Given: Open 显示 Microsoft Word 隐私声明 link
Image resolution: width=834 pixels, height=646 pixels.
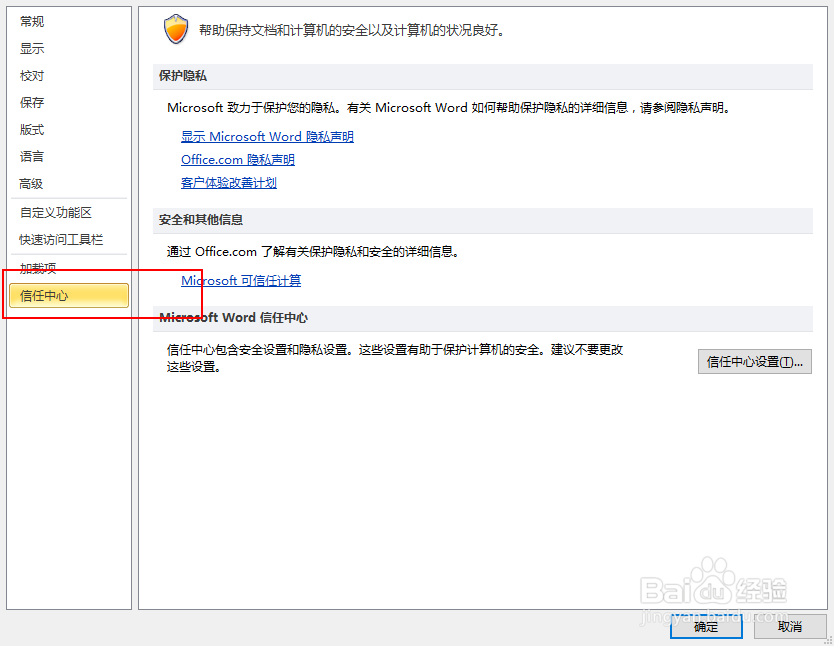Looking at the screenshot, I should coord(267,137).
